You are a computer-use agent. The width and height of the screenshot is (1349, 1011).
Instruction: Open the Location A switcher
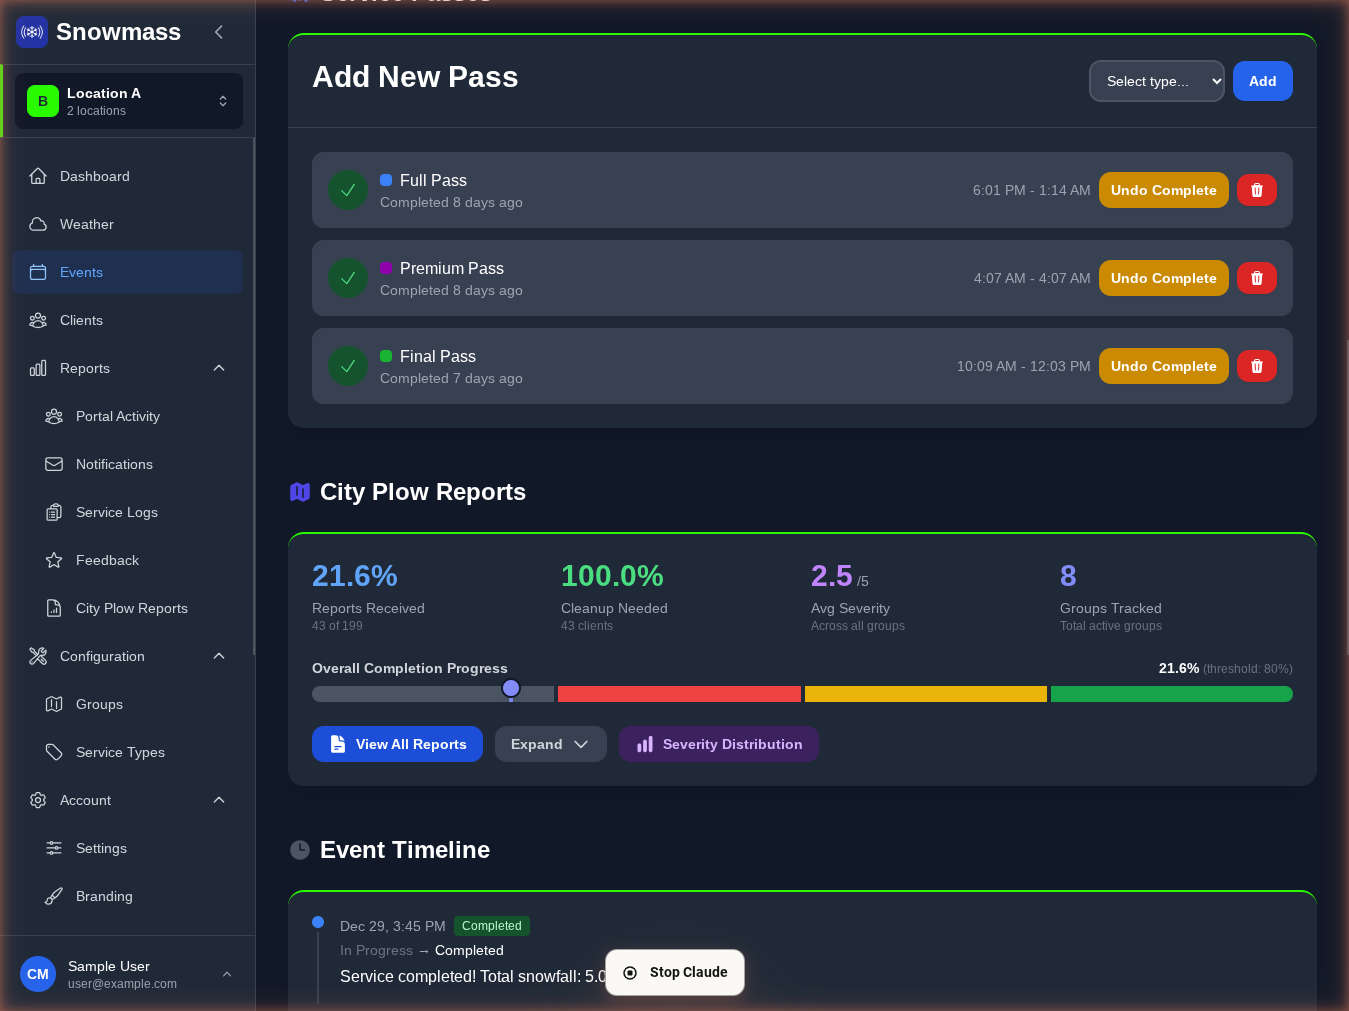129,101
